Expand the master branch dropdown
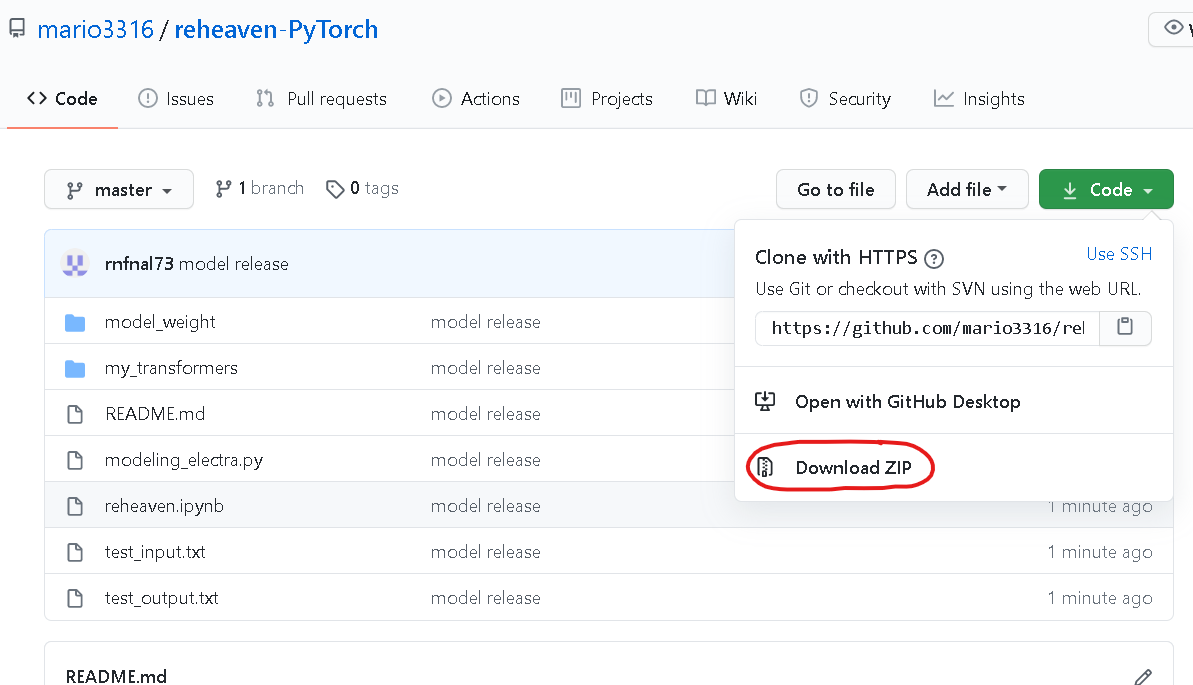This screenshot has height=685, width=1193. [x=119, y=190]
